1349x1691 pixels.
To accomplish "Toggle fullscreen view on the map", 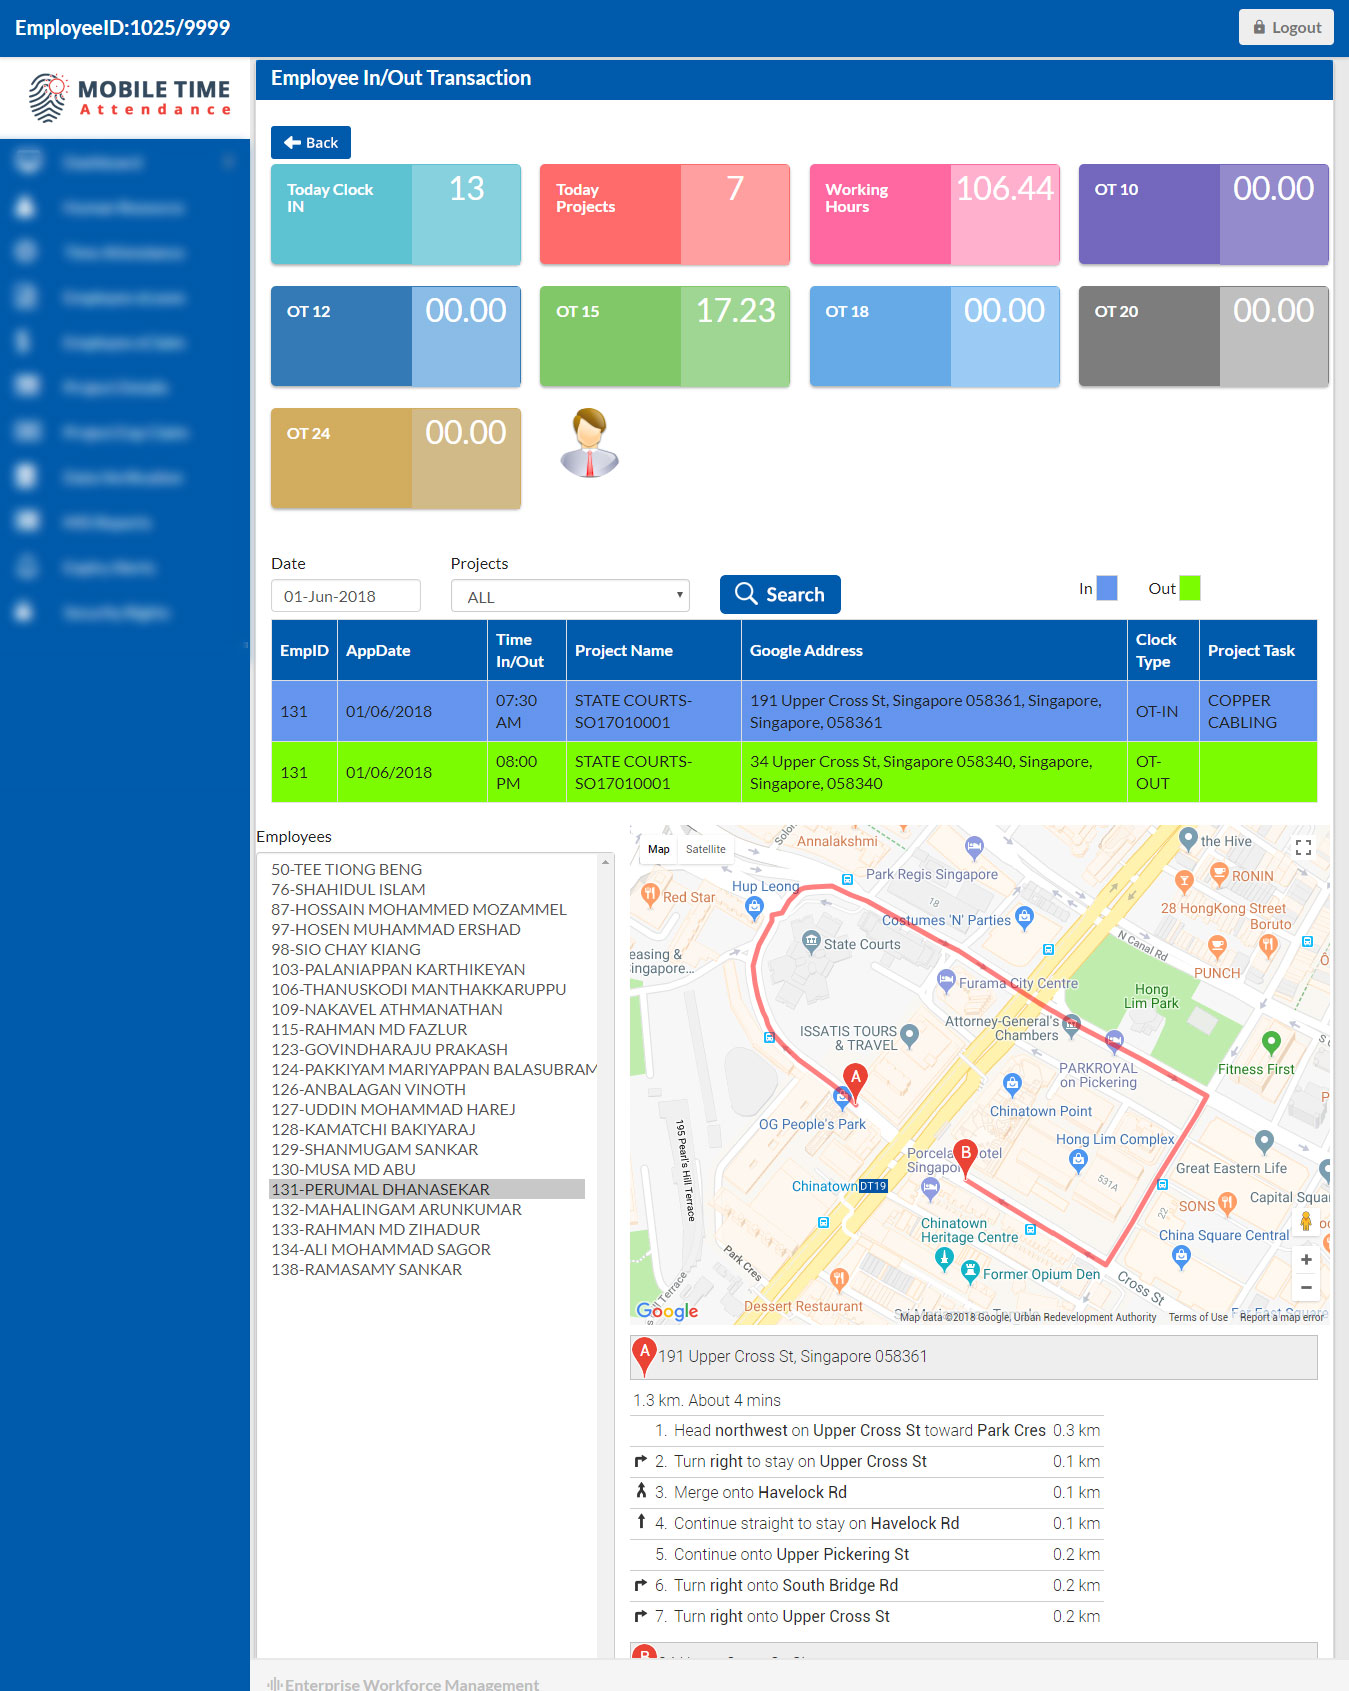I will point(1303,848).
